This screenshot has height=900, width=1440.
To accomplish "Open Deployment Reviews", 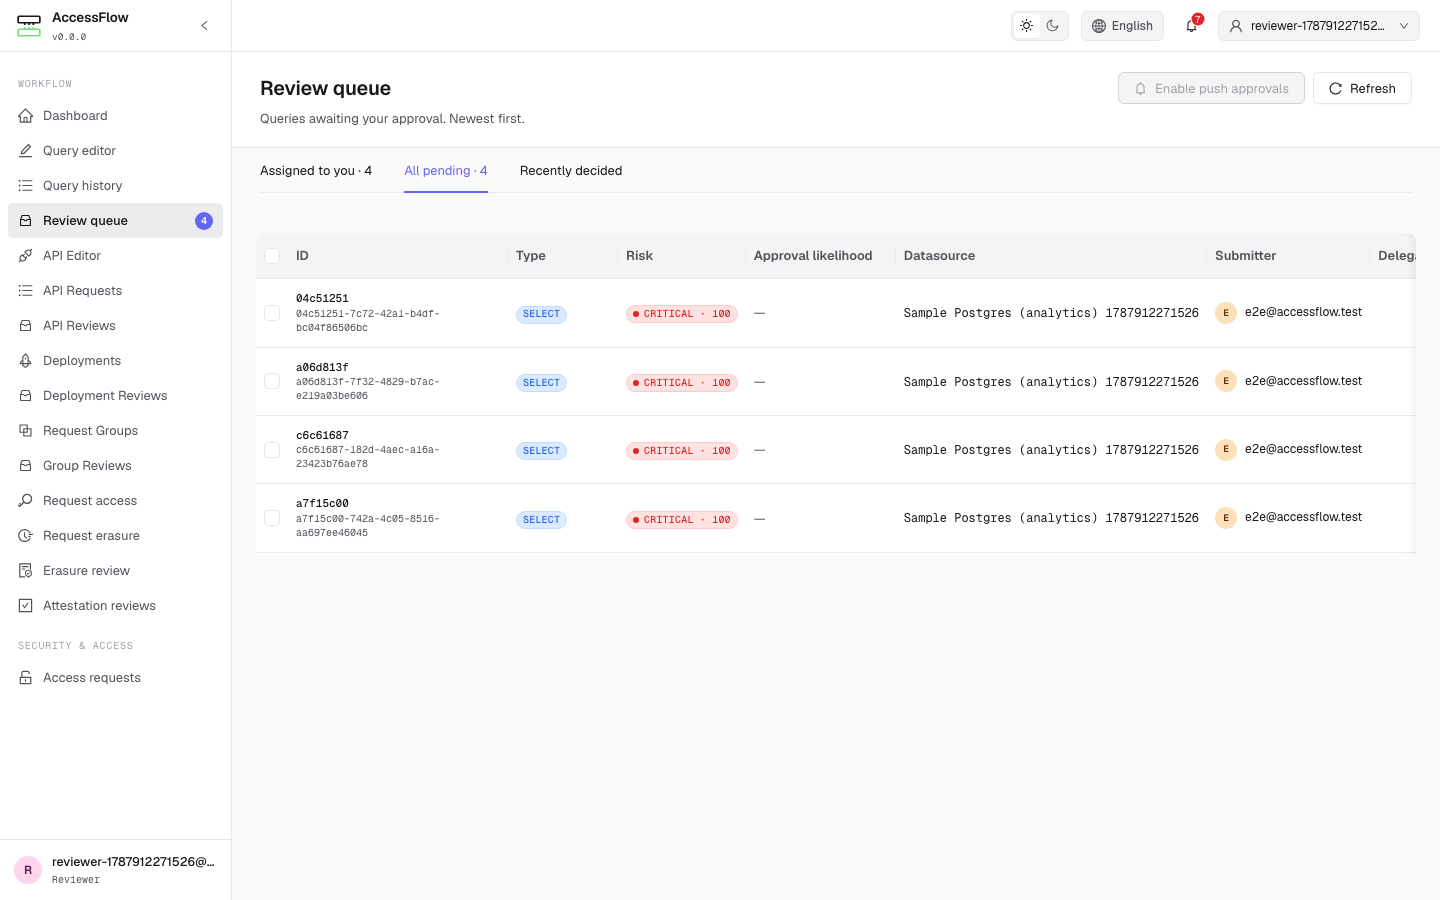I will pyautogui.click(x=115, y=396).
